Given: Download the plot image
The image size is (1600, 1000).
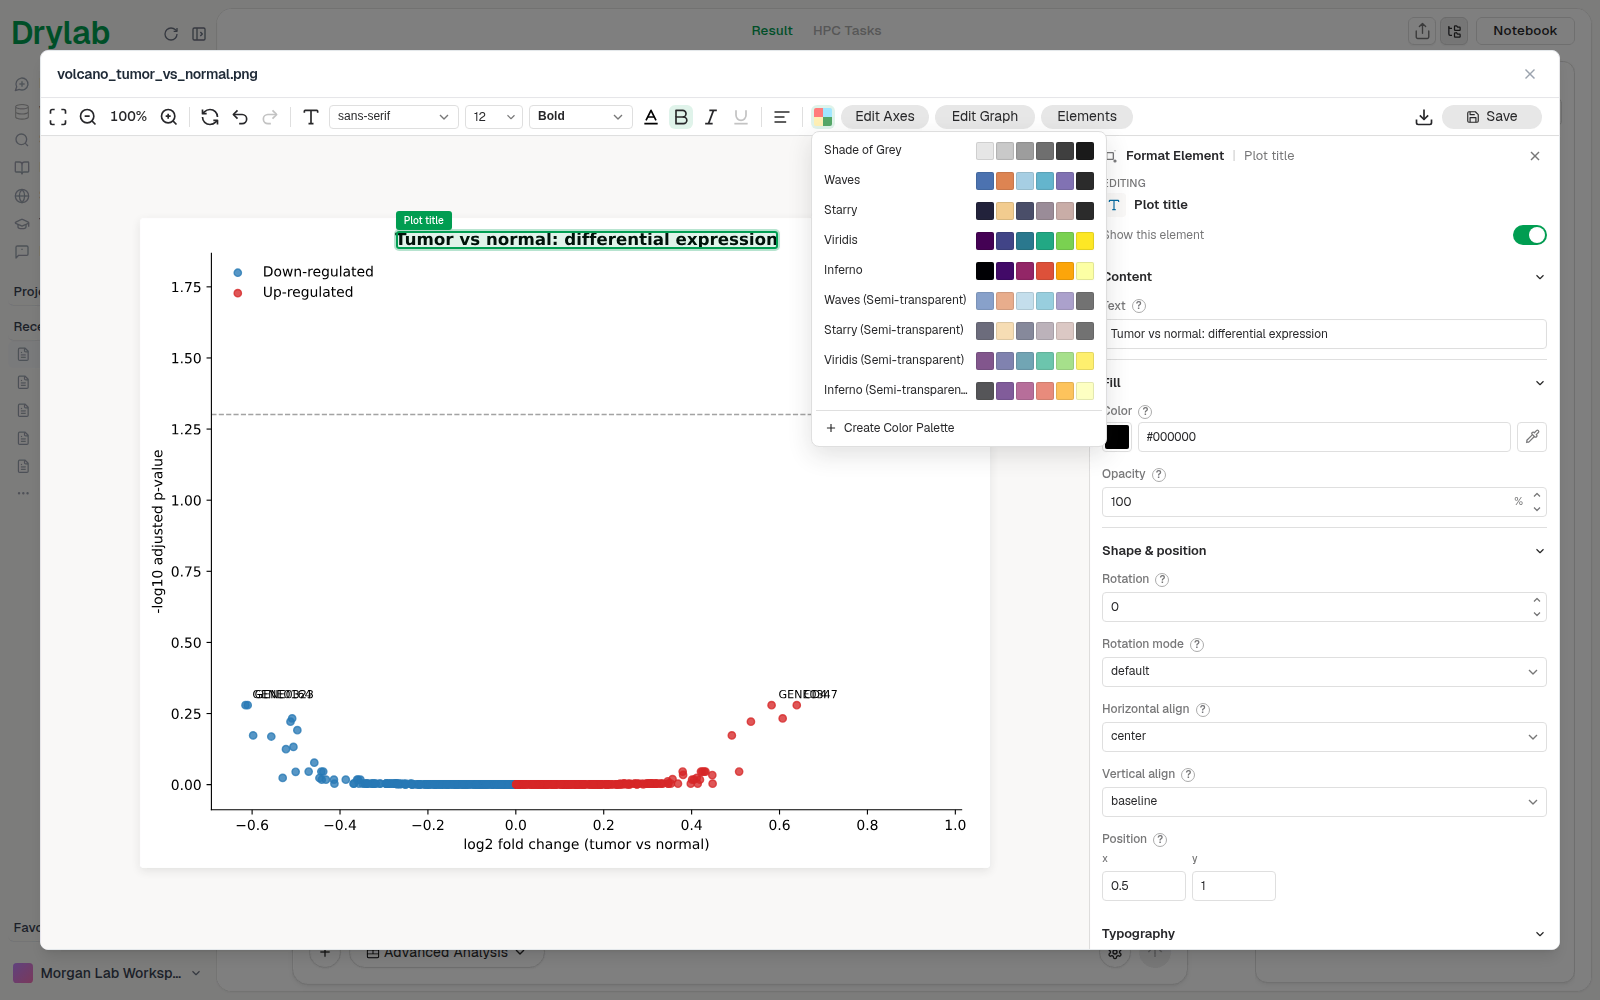Looking at the screenshot, I should click(x=1424, y=117).
